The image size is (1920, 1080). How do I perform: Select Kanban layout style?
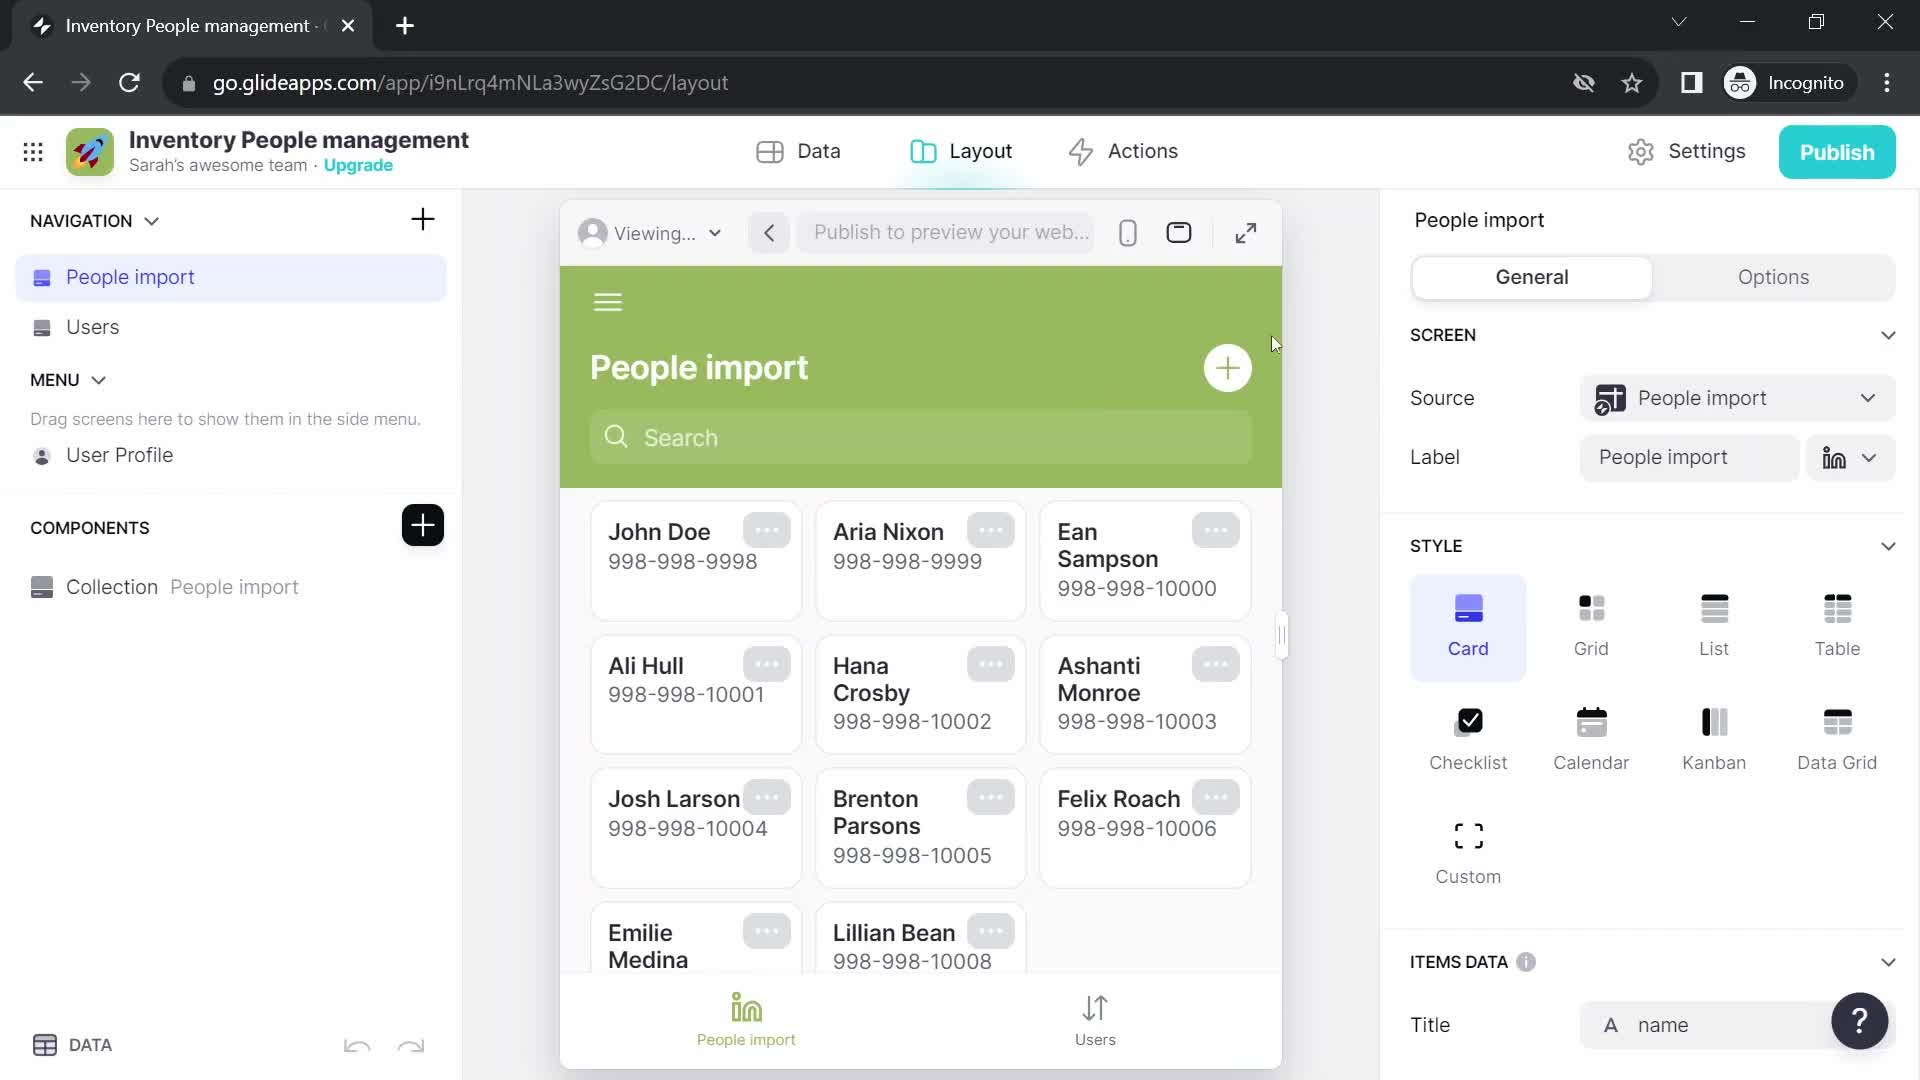1714,736
